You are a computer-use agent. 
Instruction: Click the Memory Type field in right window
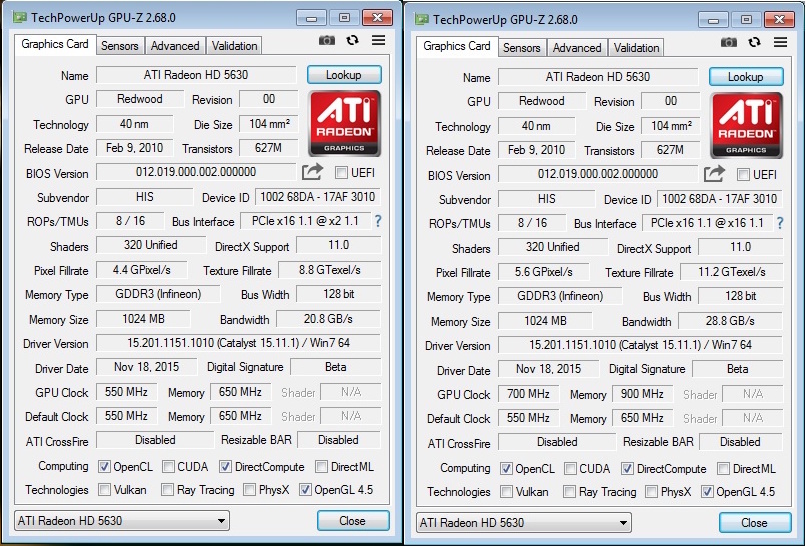(560, 297)
